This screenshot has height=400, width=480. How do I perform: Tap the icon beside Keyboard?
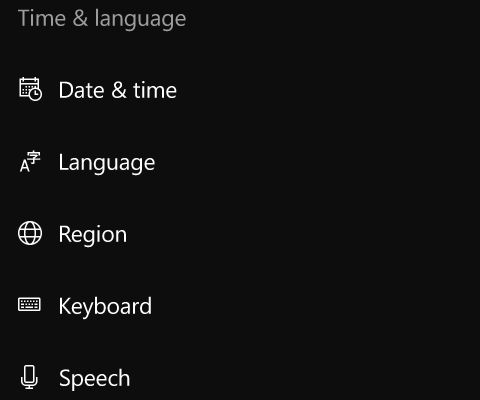pos(29,304)
